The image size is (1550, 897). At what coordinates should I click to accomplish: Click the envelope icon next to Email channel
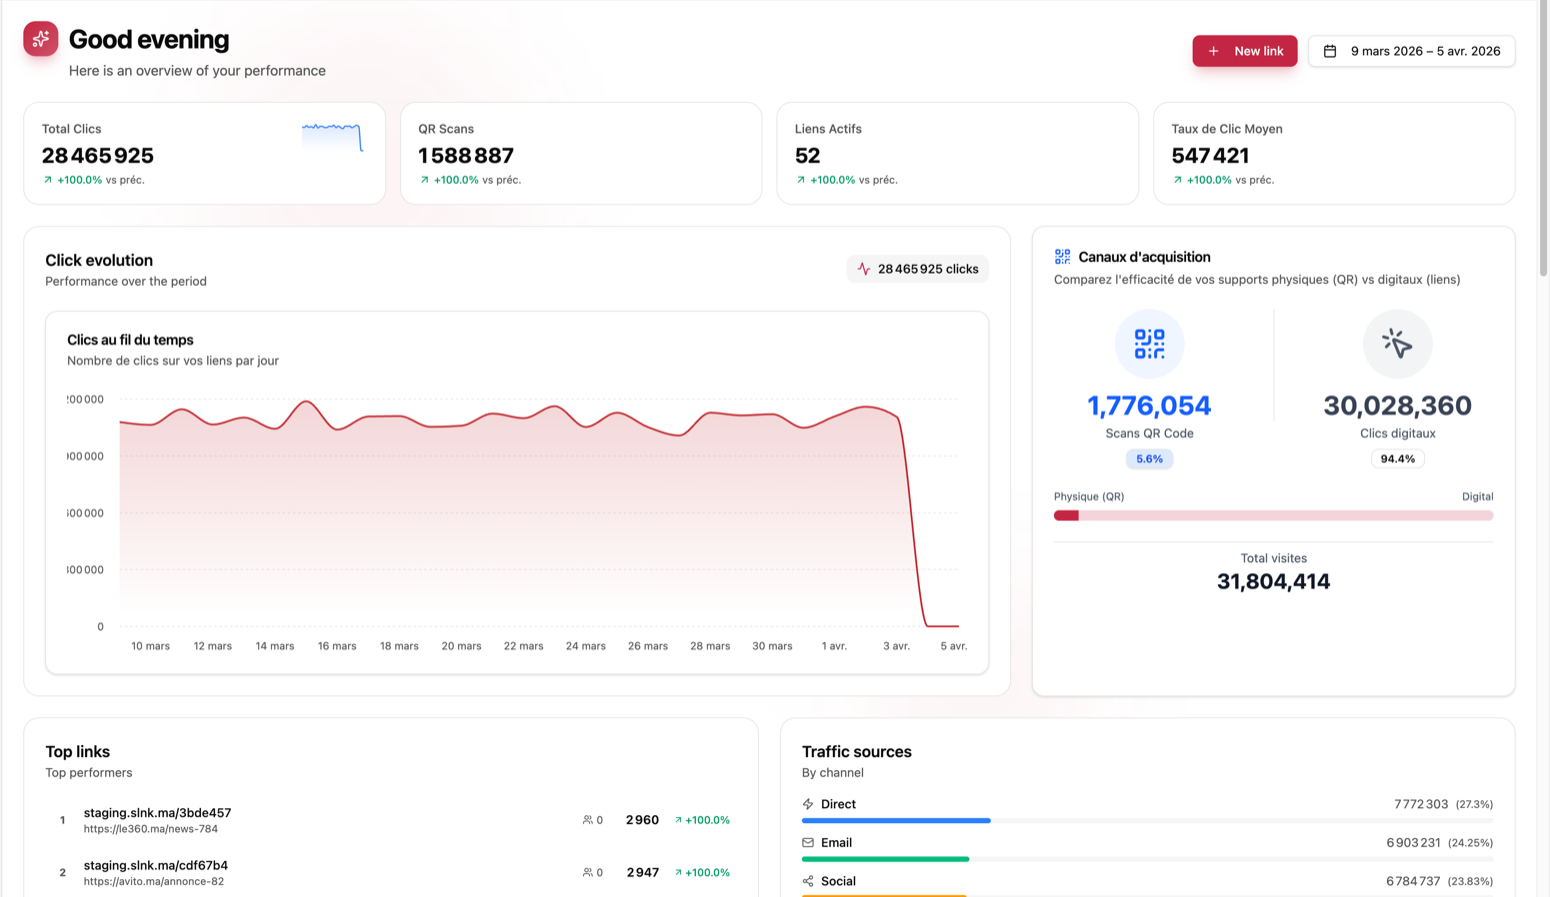coord(806,842)
